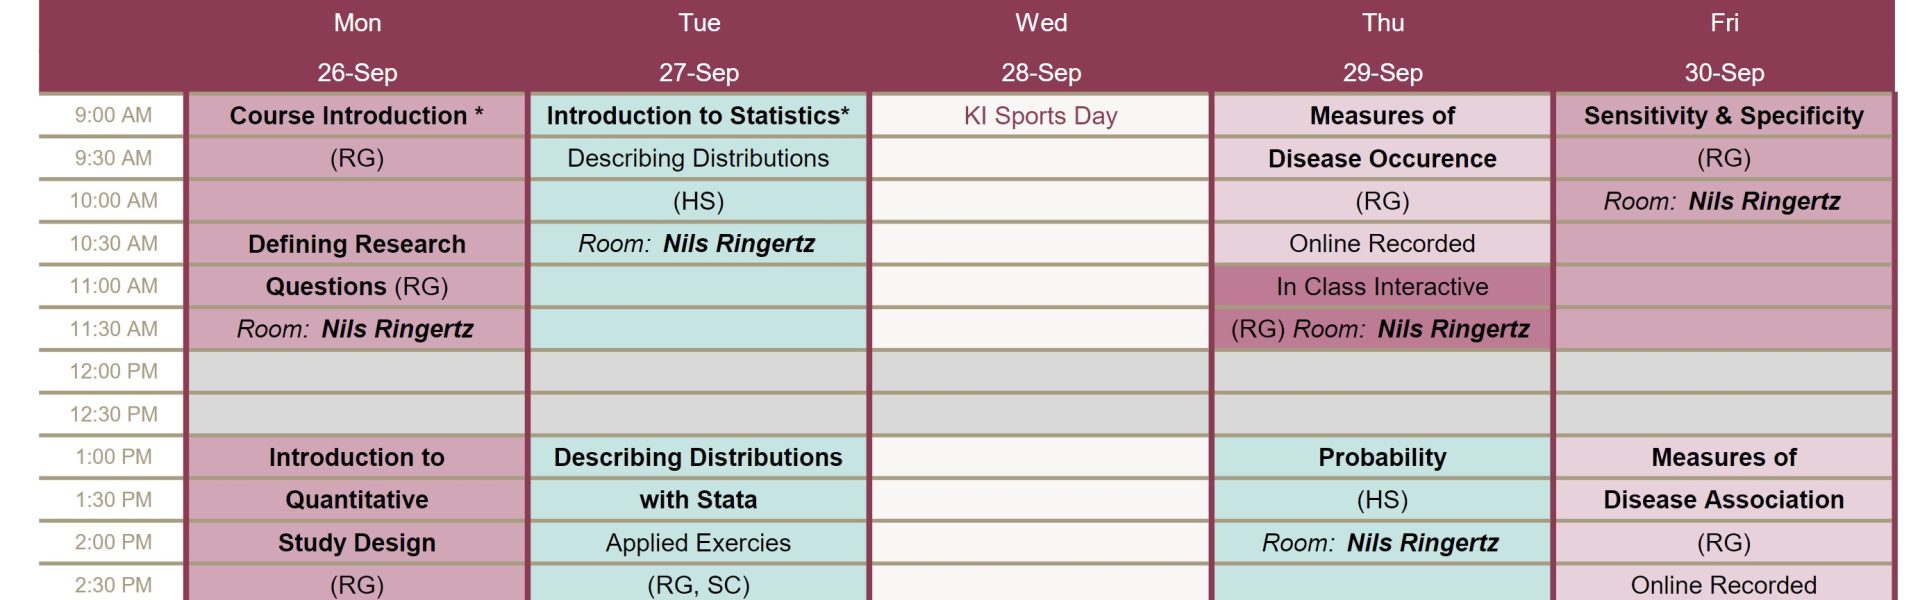Click the Applied Exercies cell on Tuesday
1920x600 pixels.
tap(698, 543)
